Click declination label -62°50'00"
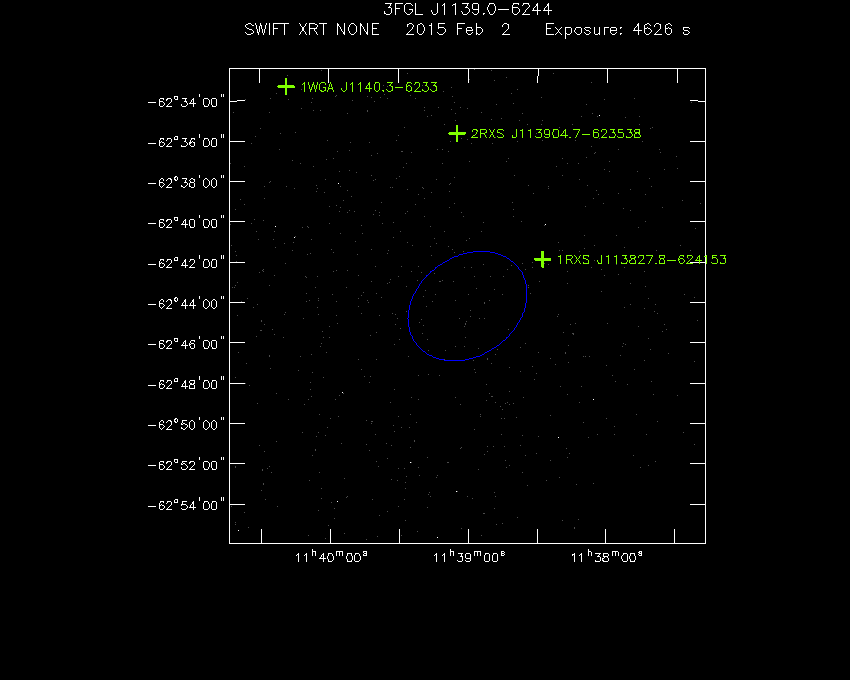Screen dimensions: 850x680 (186, 425)
